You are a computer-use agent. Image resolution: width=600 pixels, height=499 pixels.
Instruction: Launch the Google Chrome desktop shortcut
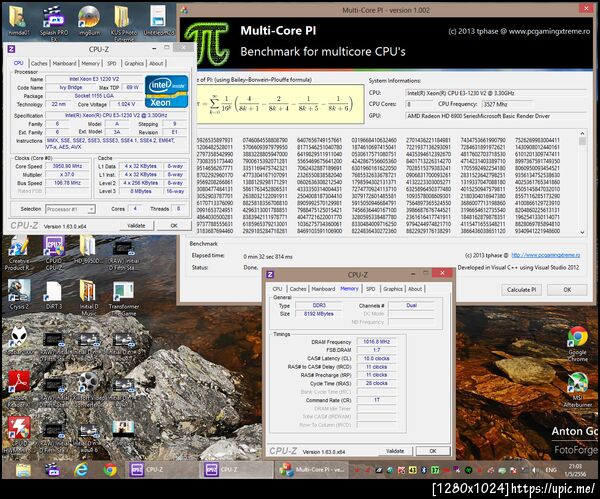(x=578, y=344)
